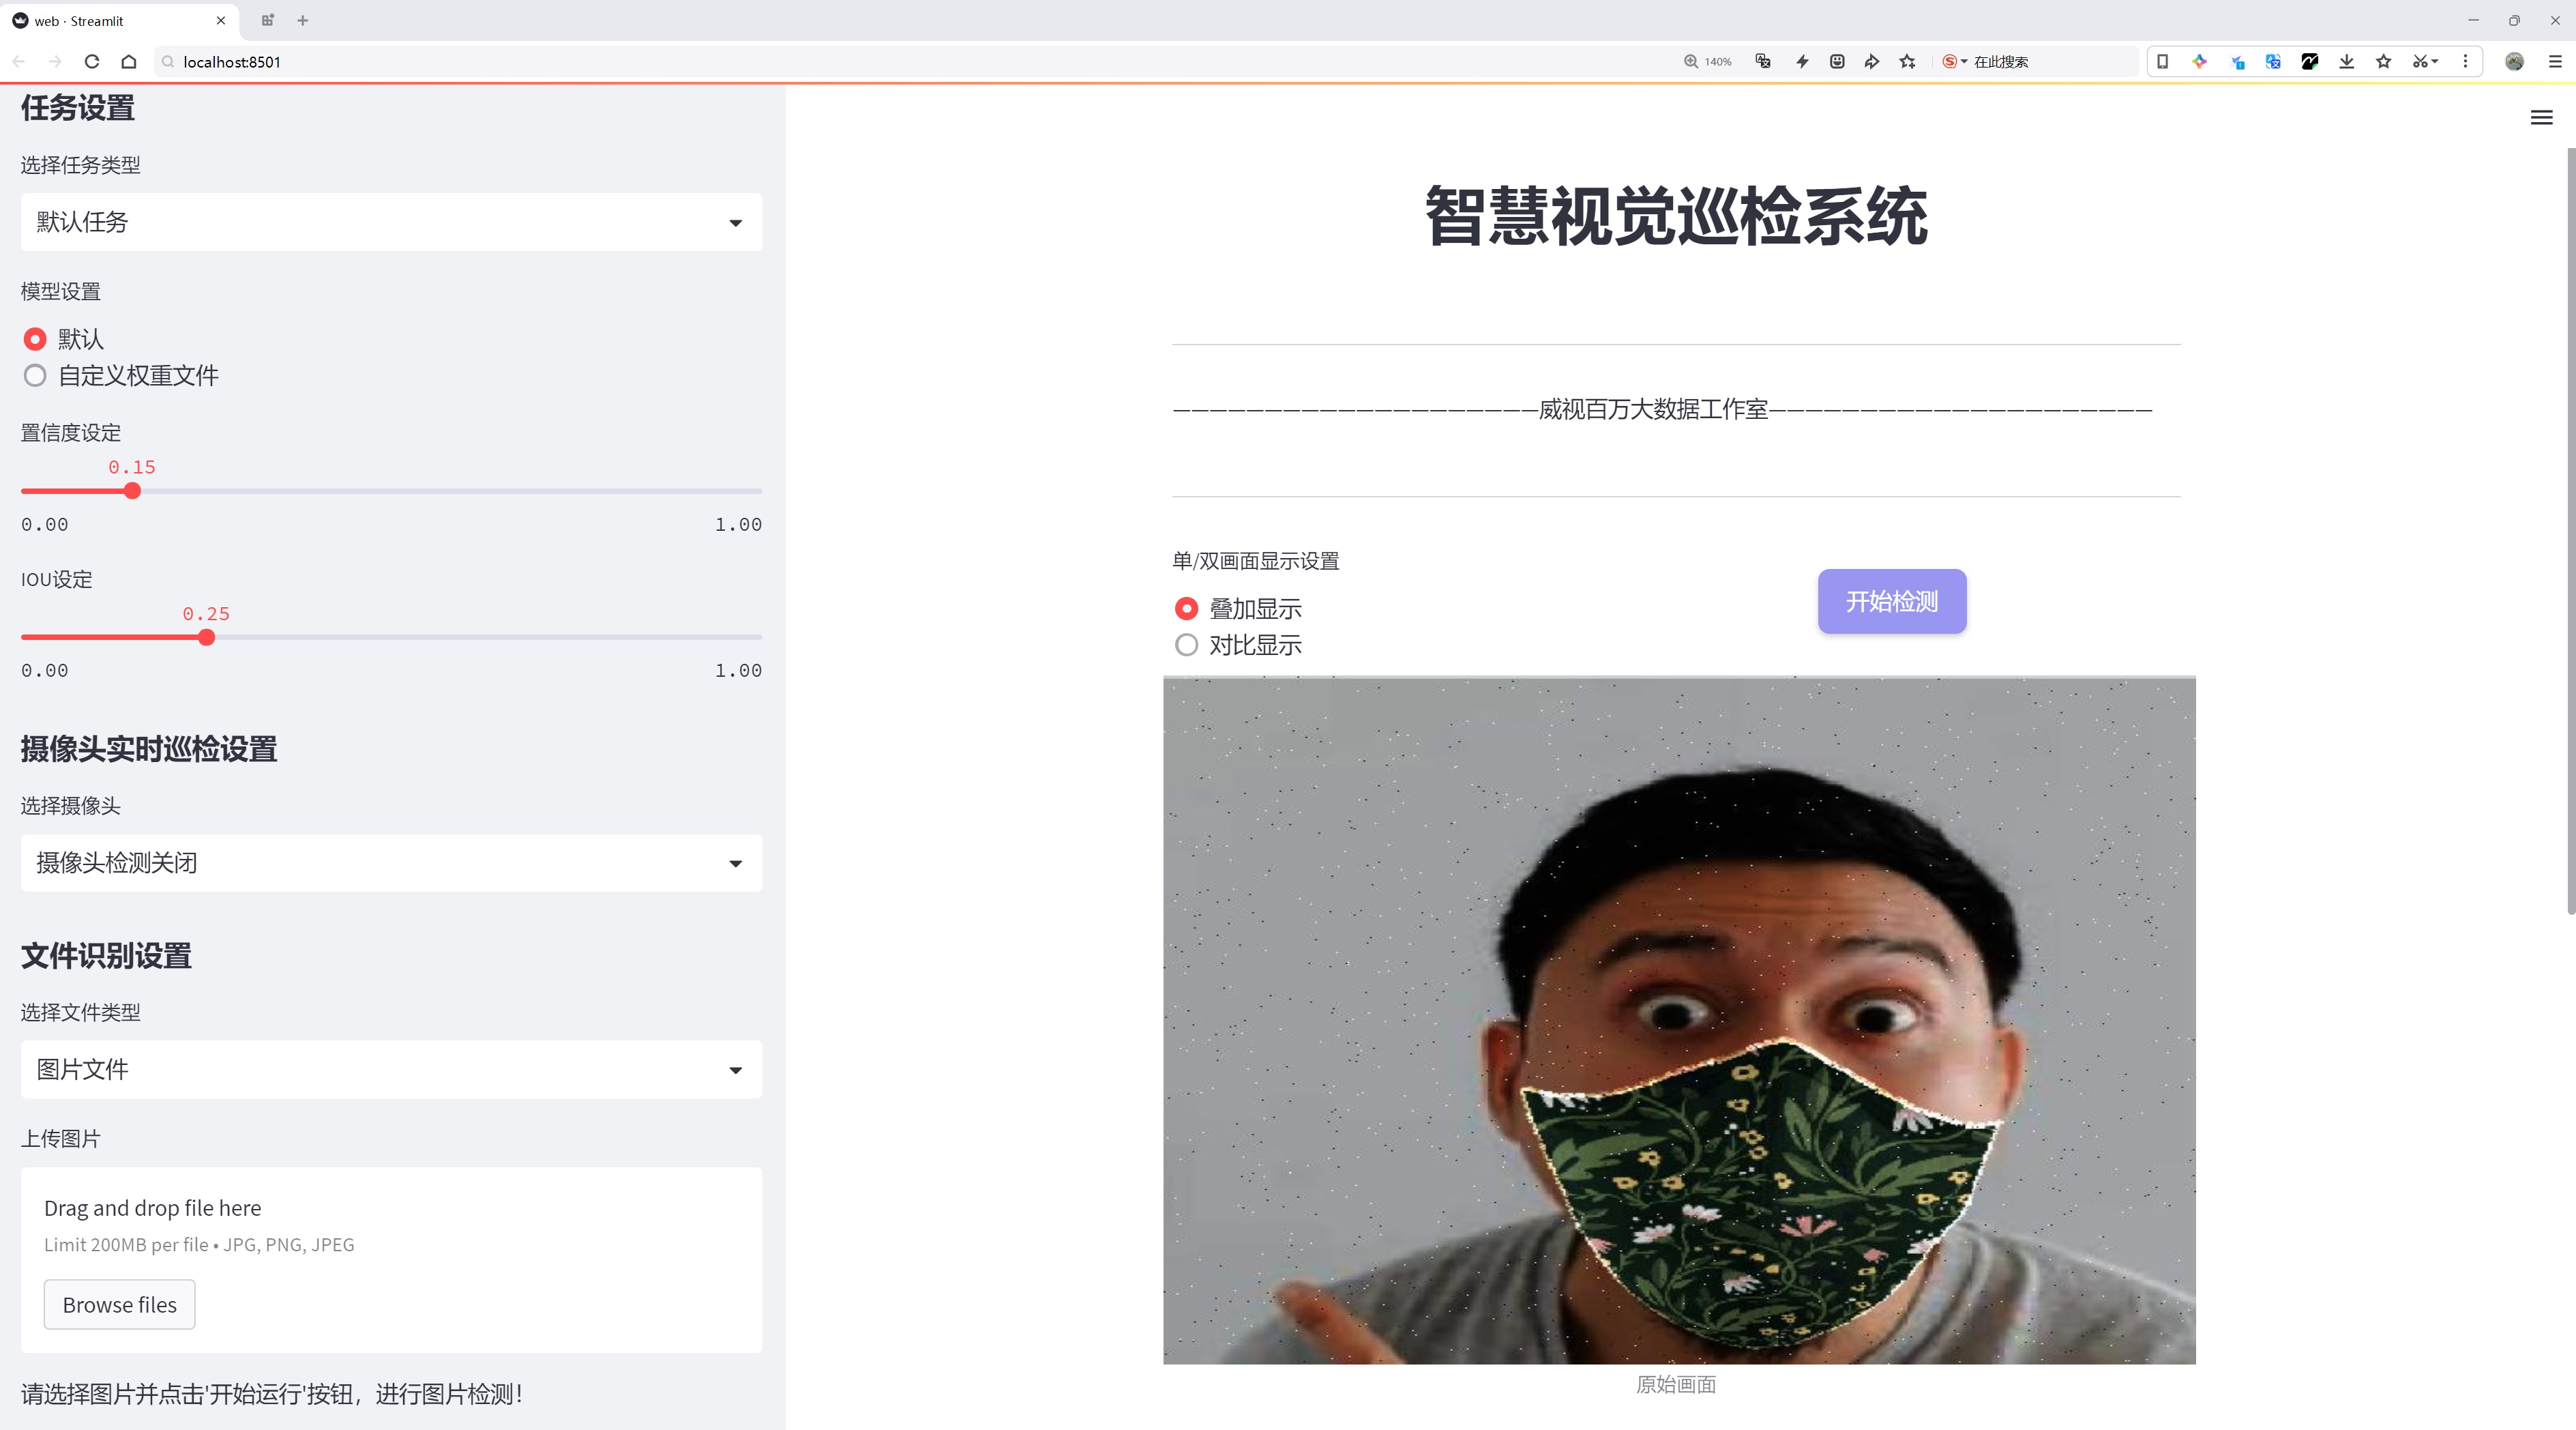Go to the browser home page
2576x1430 pixels.
coord(129,62)
